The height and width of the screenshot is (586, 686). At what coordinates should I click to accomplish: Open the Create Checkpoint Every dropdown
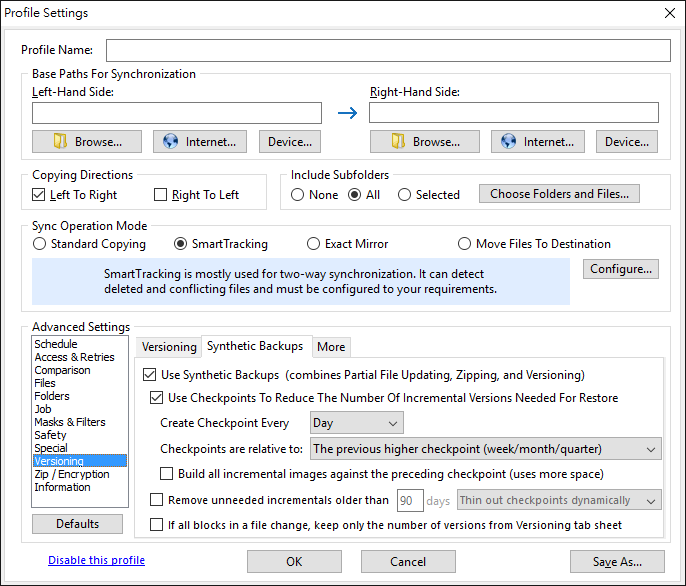(x=357, y=423)
